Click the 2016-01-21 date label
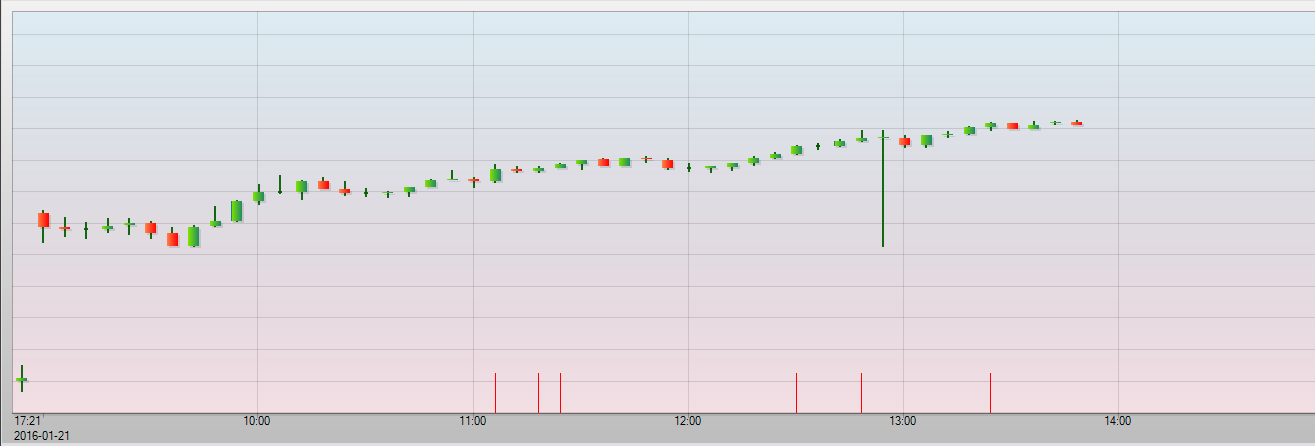Screen dimensions: 1315x446 click(42, 435)
